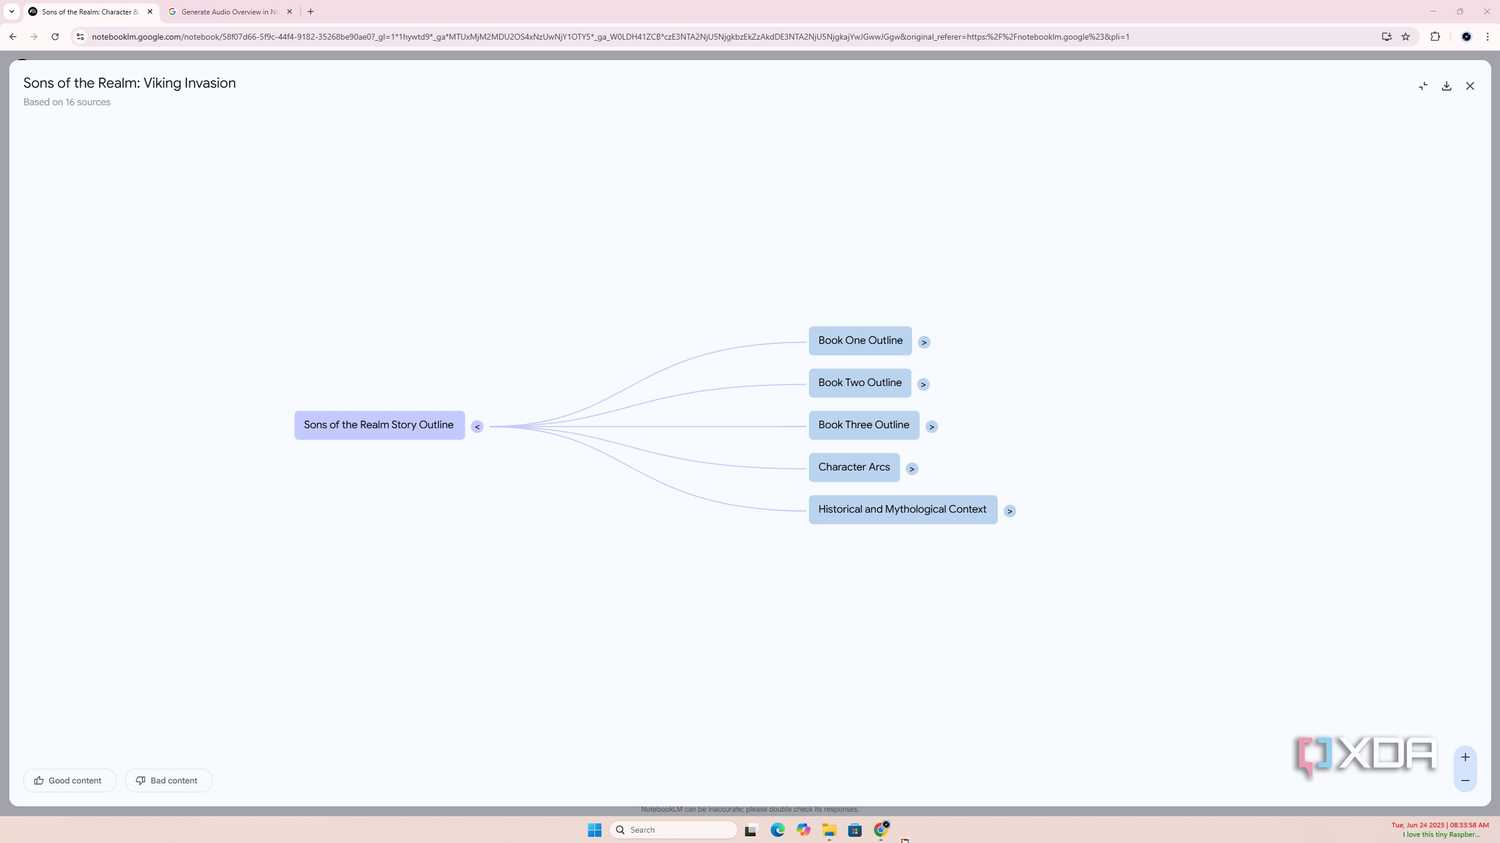Open Copilot from the taskbar

[x=803, y=830]
